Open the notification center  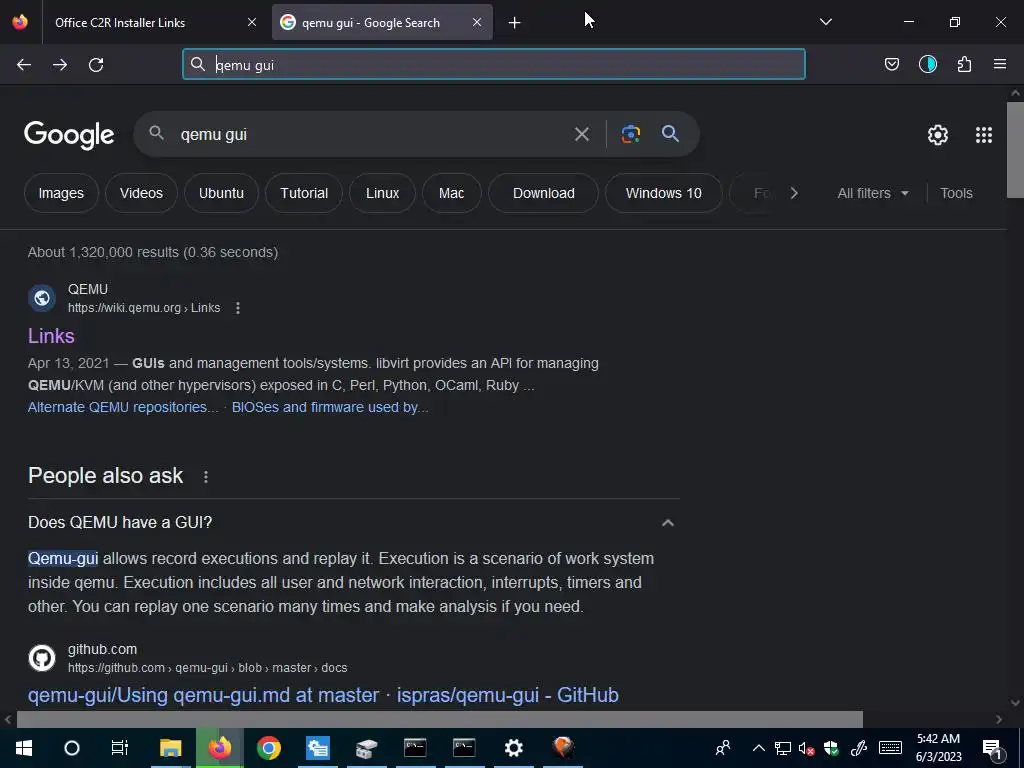pyautogui.click(x=992, y=748)
